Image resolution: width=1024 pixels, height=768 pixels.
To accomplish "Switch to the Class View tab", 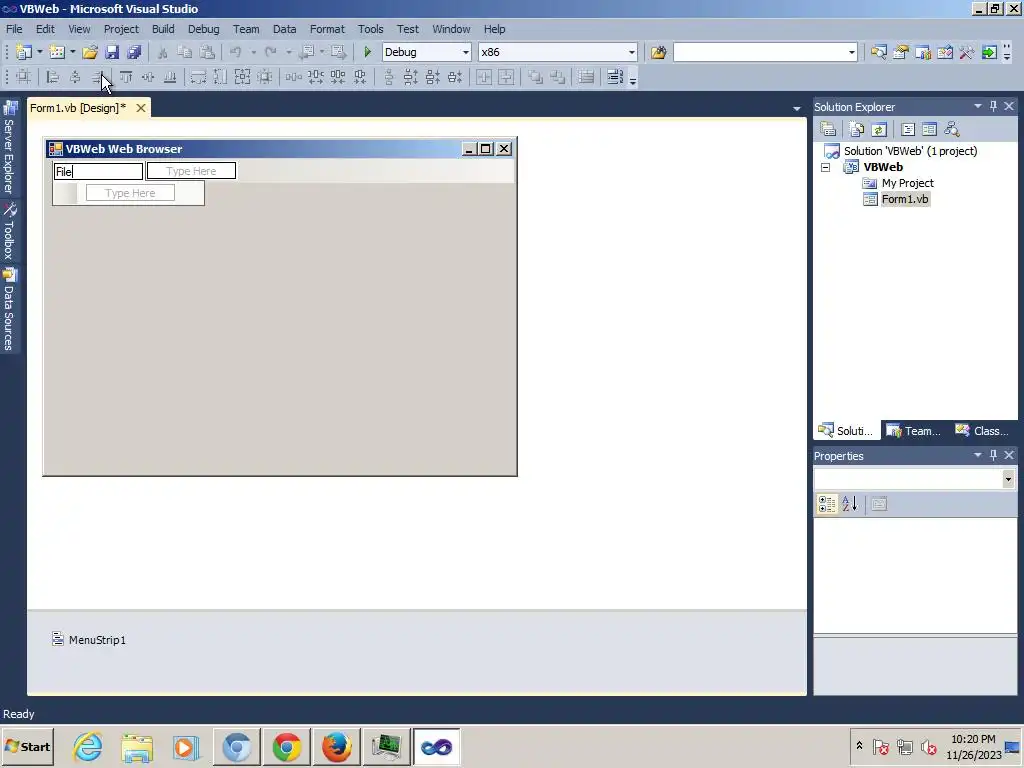I will [x=982, y=430].
